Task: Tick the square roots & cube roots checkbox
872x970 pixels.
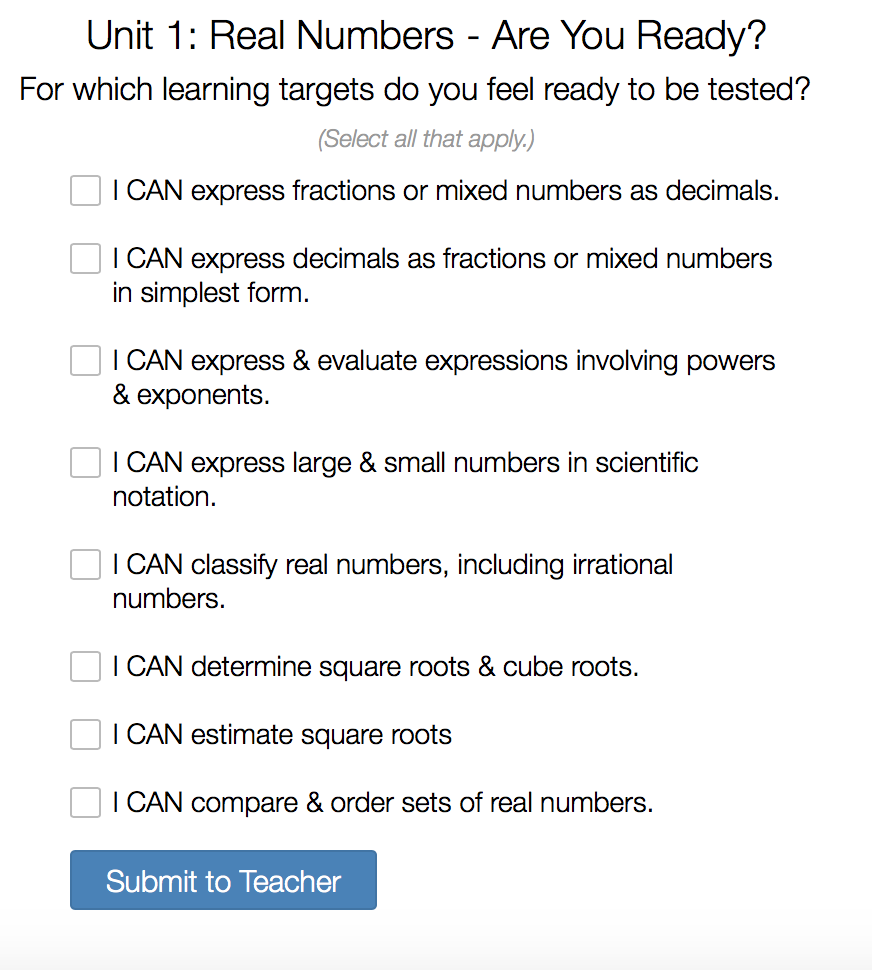Action: click(86, 667)
